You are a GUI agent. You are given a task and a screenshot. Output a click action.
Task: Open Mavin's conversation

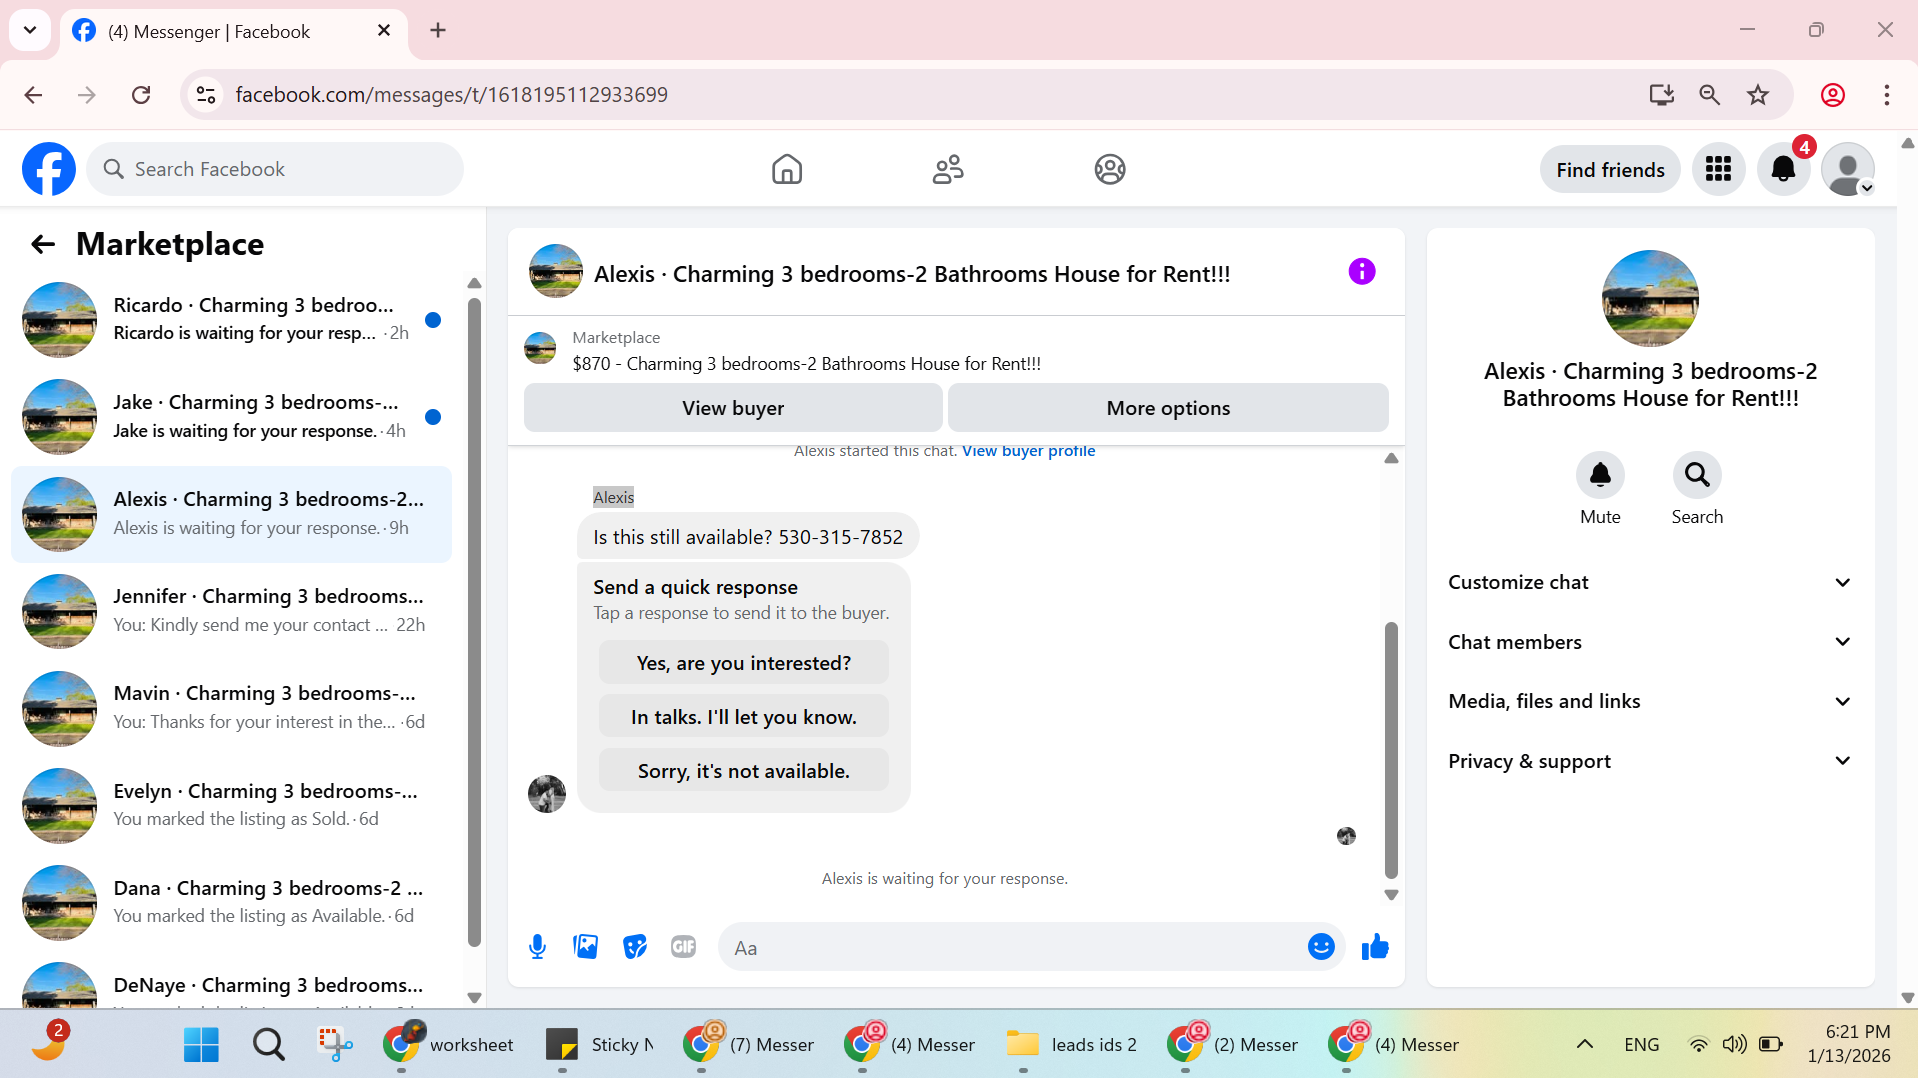click(x=232, y=708)
